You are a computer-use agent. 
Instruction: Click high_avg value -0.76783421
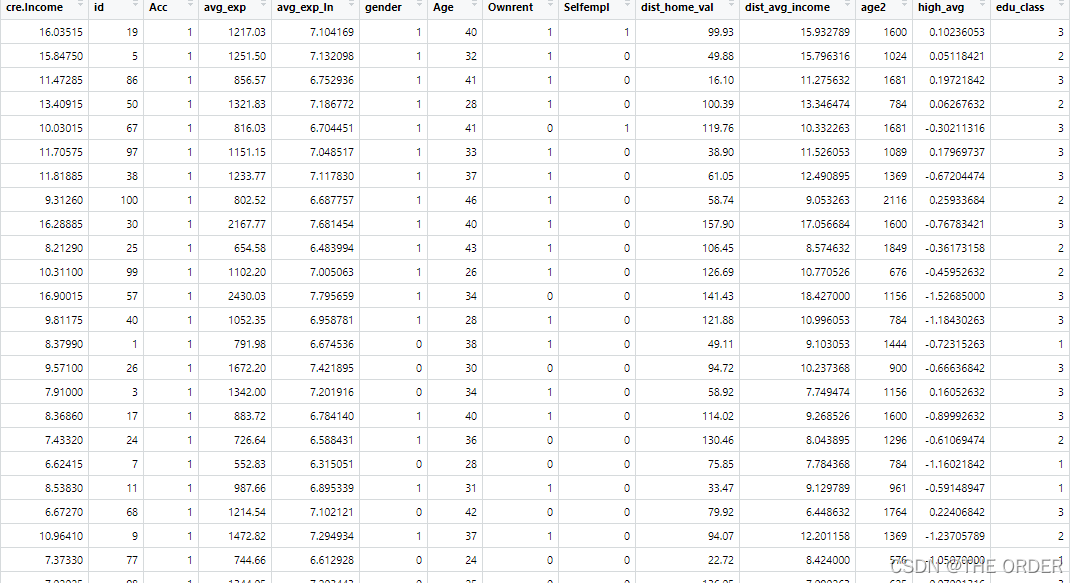click(955, 225)
